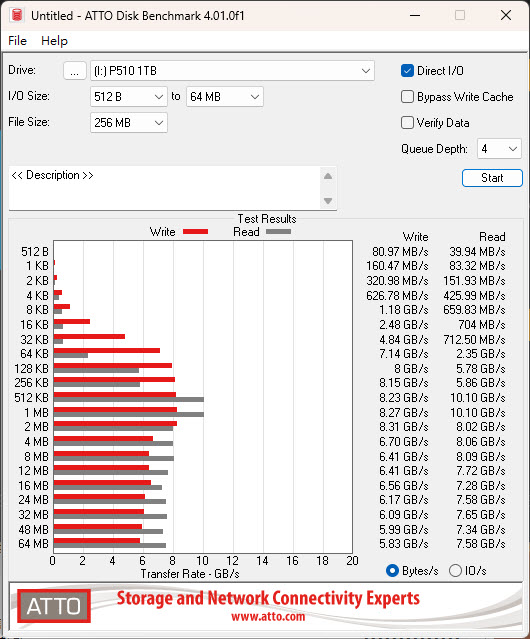The height and width of the screenshot is (639, 530).
Task: Click the 7.14 GB/s write value
Action: pos(404,354)
